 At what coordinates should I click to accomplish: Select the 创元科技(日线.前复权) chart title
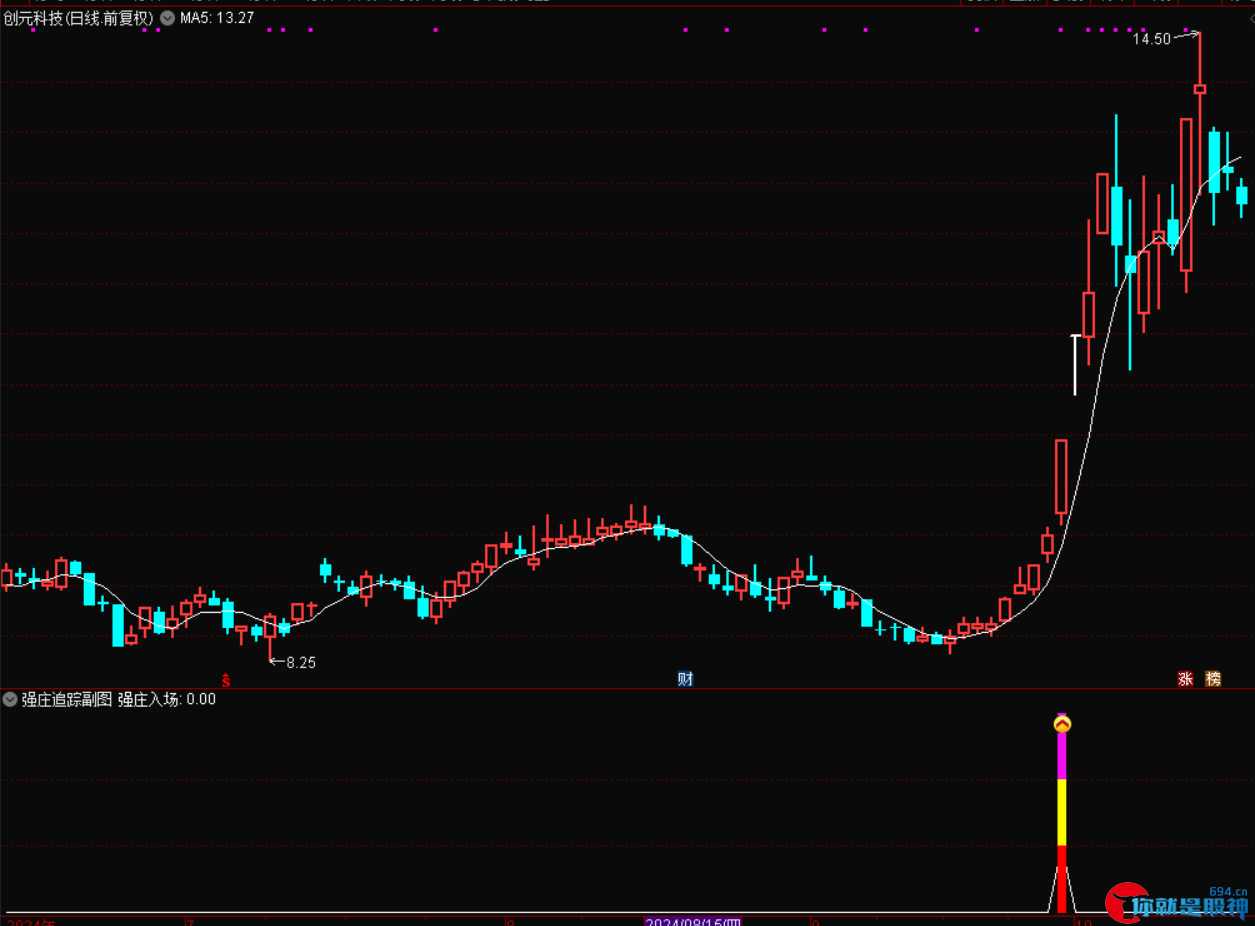coord(79,18)
